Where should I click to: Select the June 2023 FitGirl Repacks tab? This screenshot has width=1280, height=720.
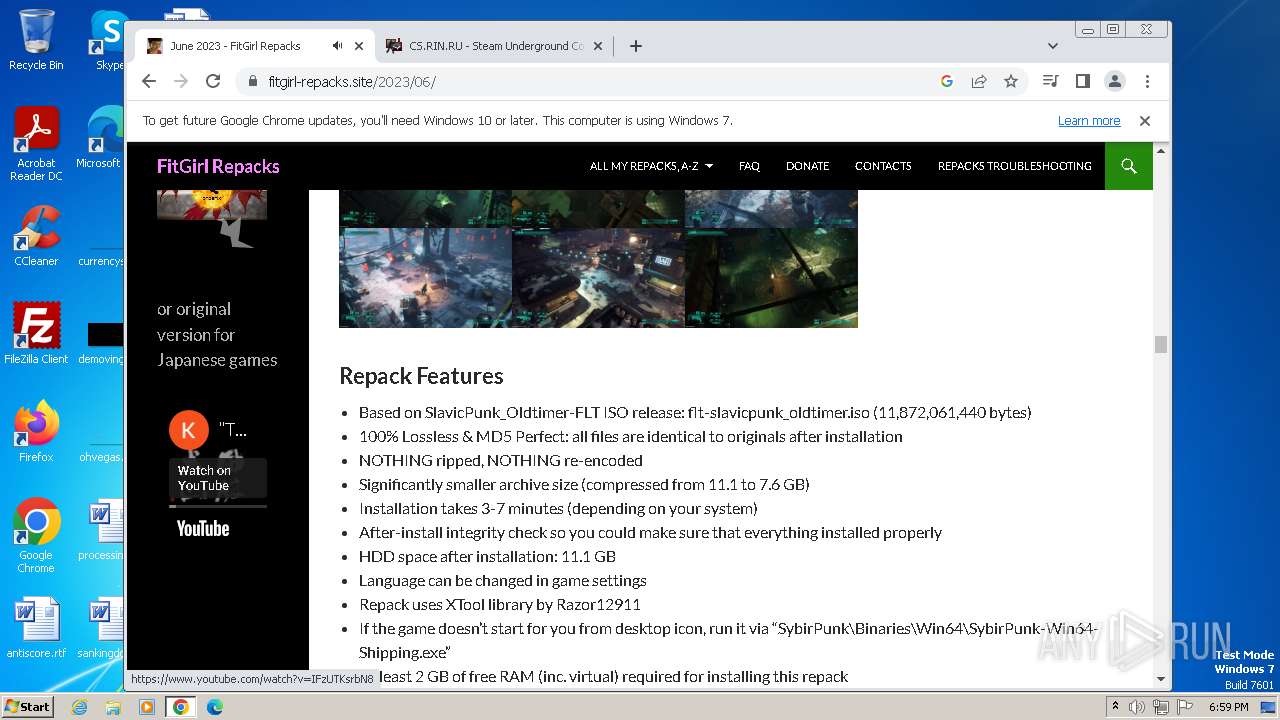tap(255, 46)
